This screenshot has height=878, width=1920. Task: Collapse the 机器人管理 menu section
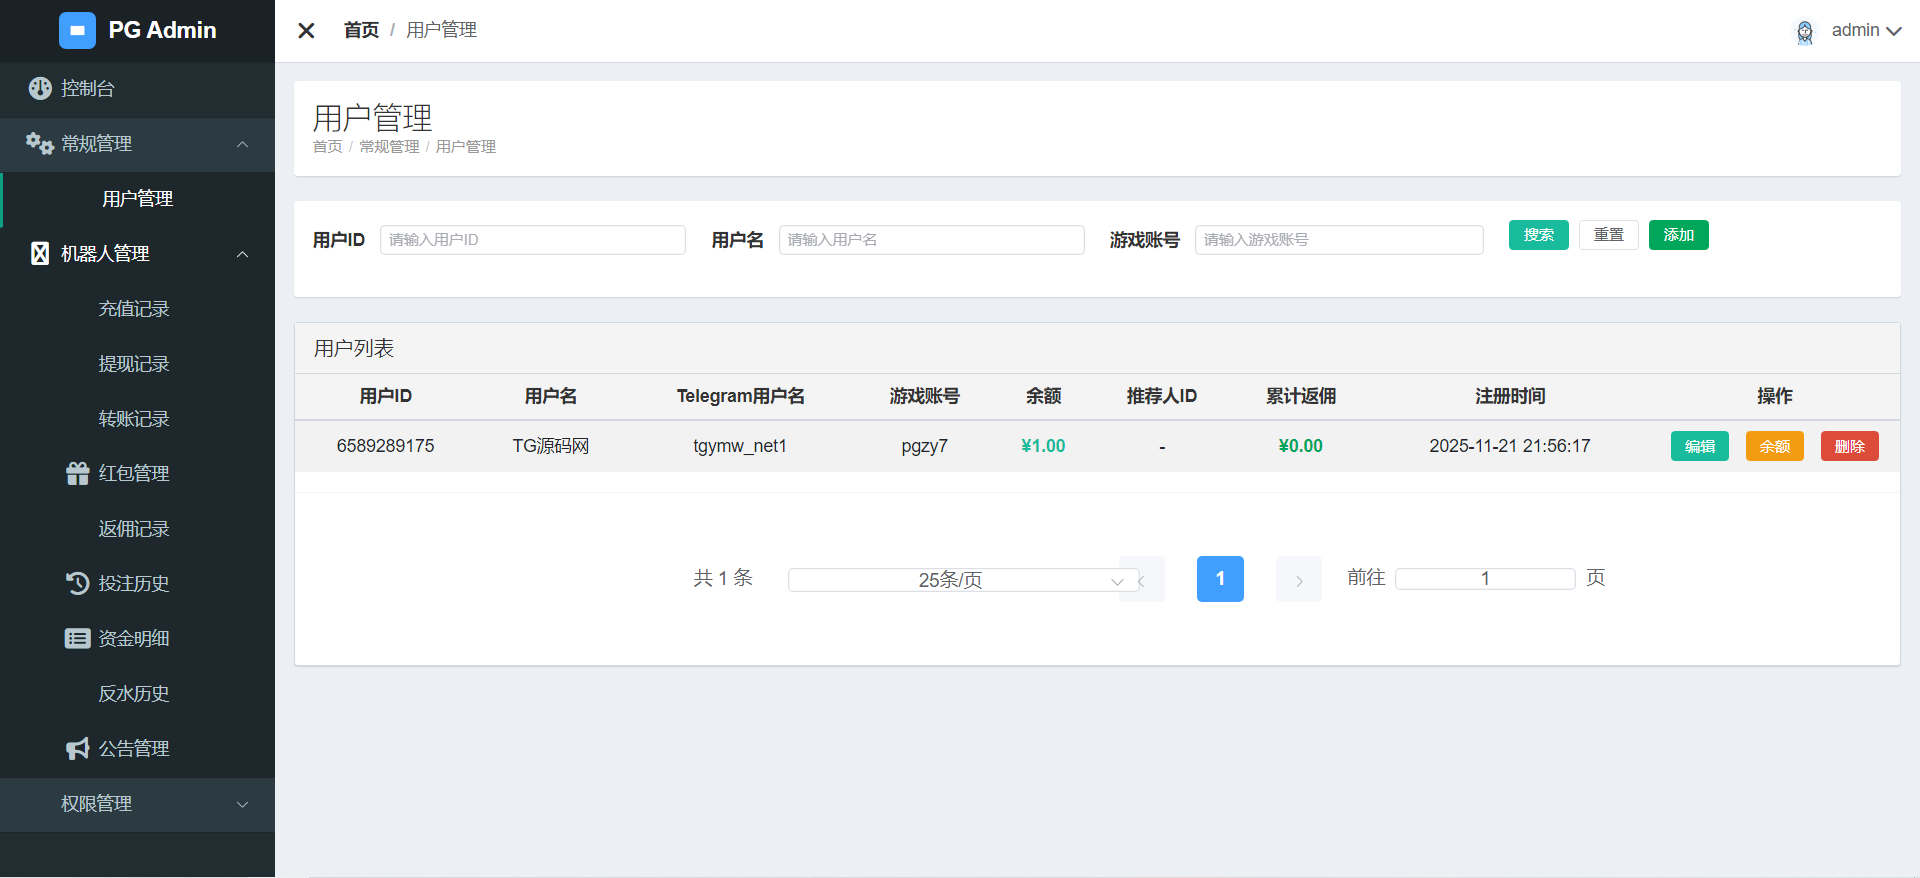(242, 254)
